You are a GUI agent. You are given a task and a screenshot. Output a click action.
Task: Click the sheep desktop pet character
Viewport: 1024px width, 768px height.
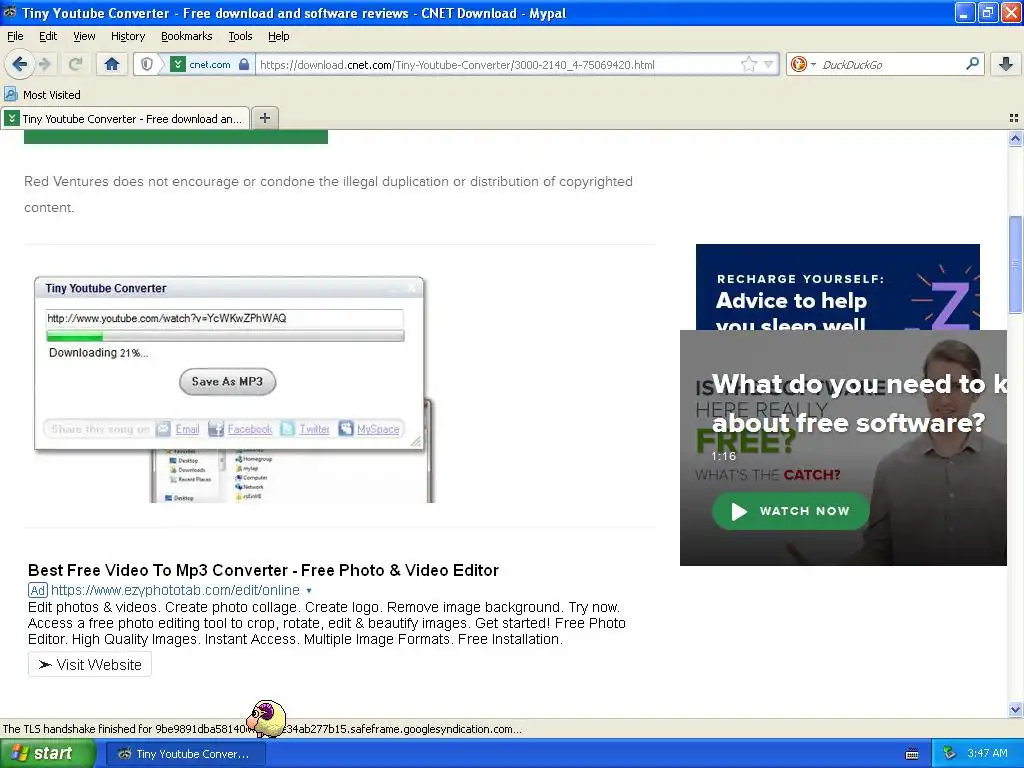[x=266, y=718]
